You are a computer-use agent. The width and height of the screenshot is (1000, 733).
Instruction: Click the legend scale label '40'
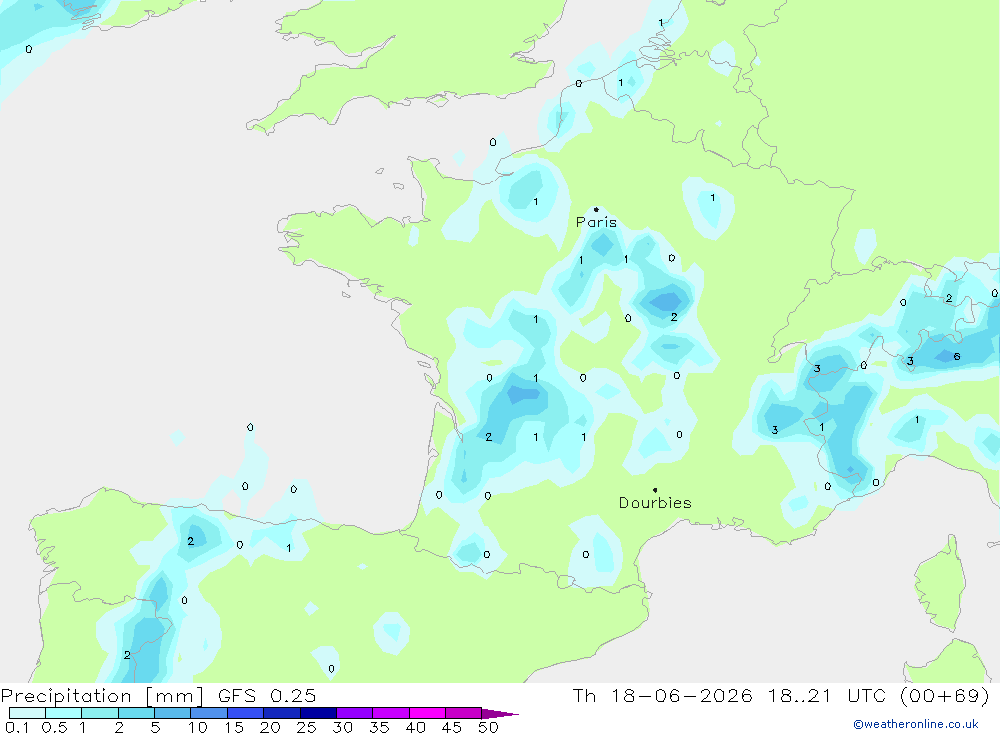415,727
